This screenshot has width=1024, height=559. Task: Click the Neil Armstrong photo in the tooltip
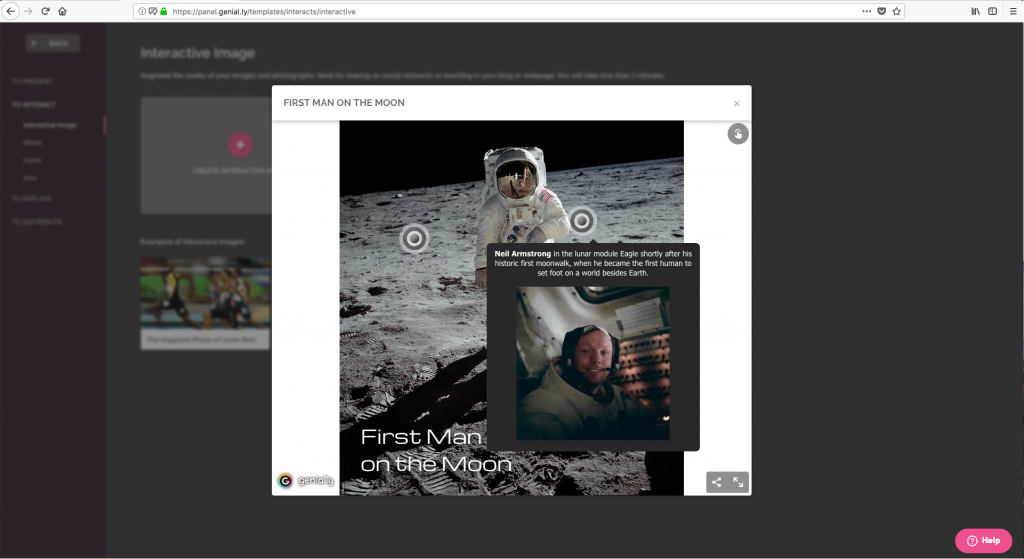[593, 363]
